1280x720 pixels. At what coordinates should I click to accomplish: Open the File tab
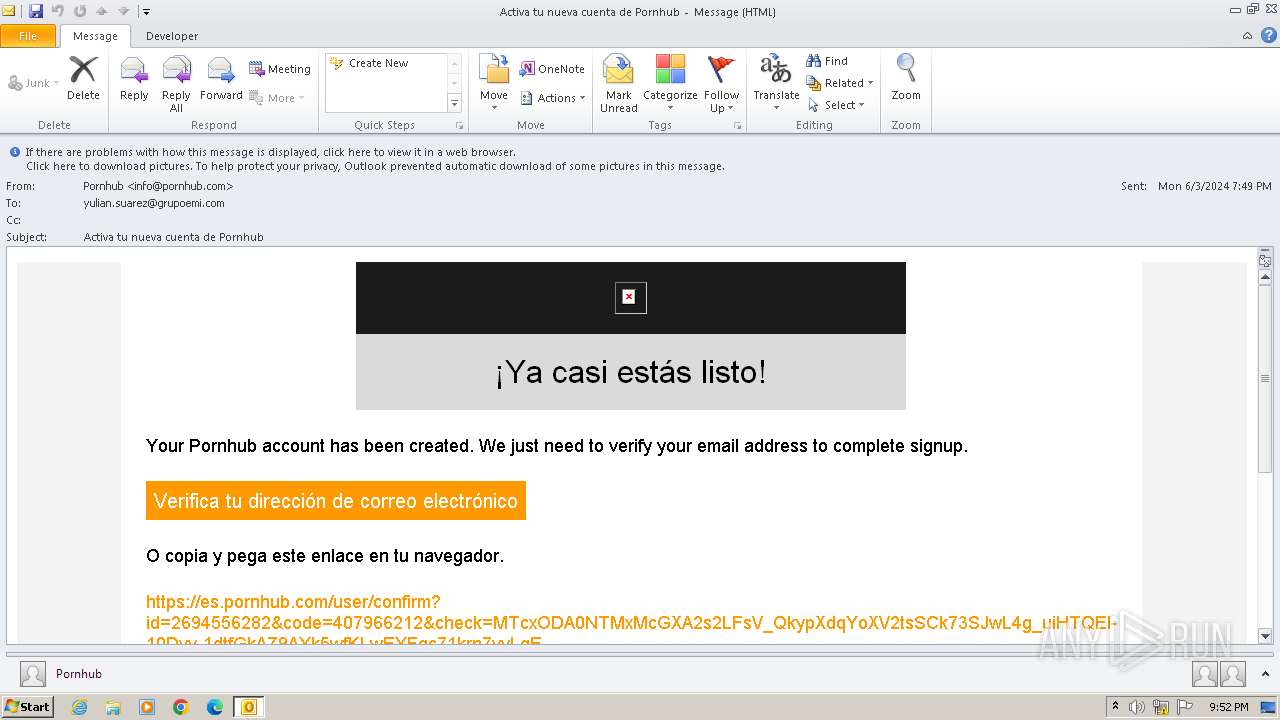28,36
